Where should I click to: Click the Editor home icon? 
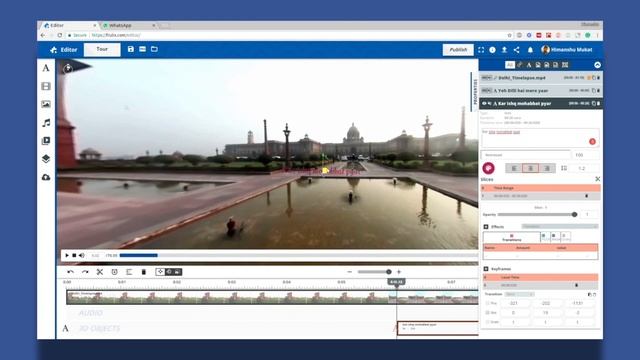53,50
